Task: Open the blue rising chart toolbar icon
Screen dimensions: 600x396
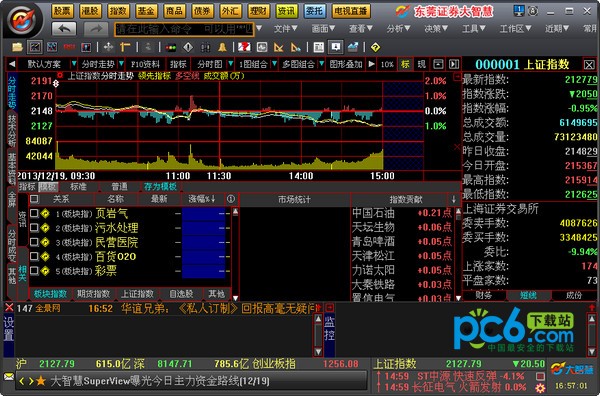Action: coord(353,47)
